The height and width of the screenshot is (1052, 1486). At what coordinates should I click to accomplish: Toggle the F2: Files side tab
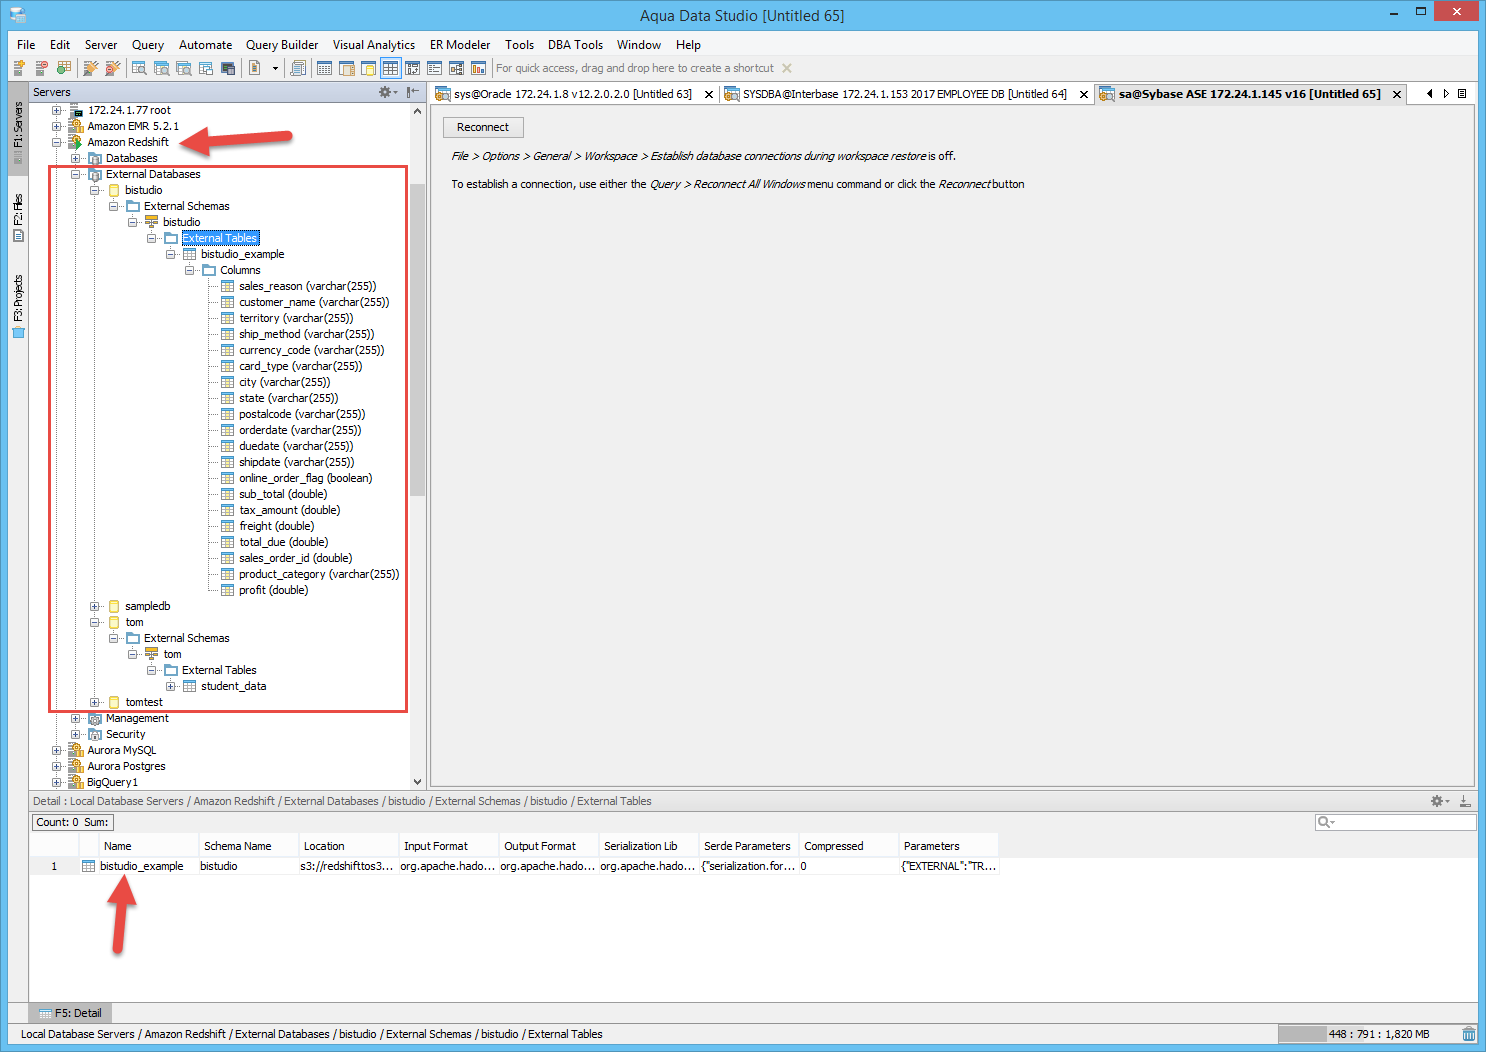(18, 218)
